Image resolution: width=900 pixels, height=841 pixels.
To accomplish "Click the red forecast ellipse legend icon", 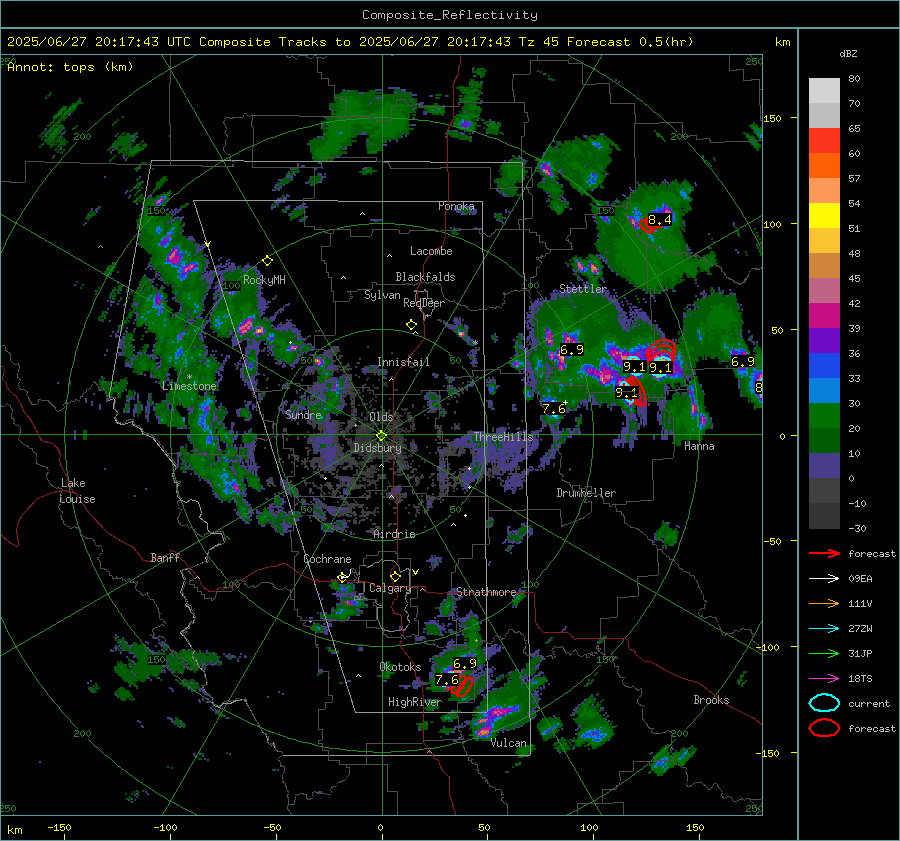I will coord(824,728).
